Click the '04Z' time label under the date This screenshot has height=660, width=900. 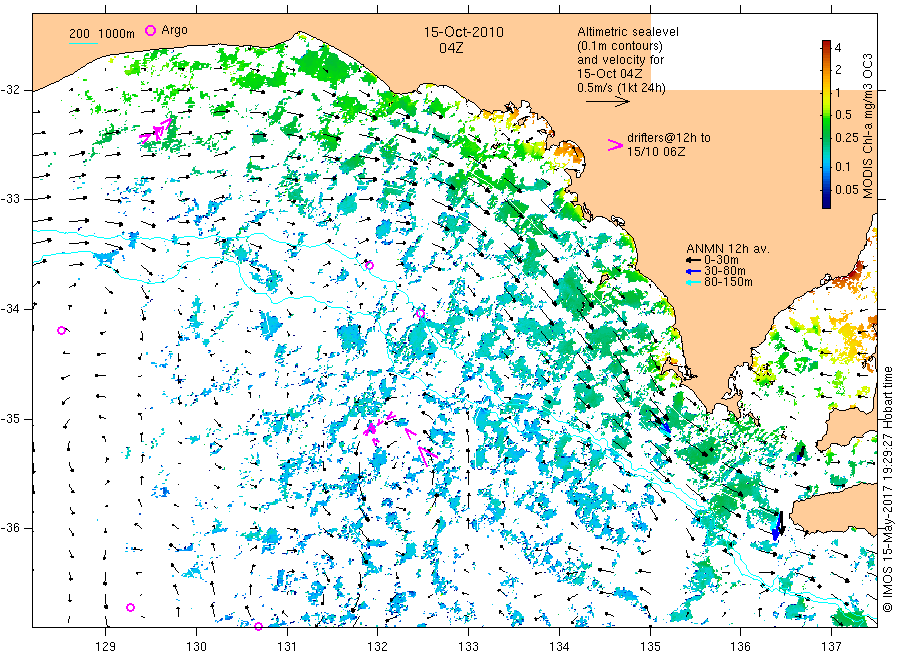click(451, 48)
